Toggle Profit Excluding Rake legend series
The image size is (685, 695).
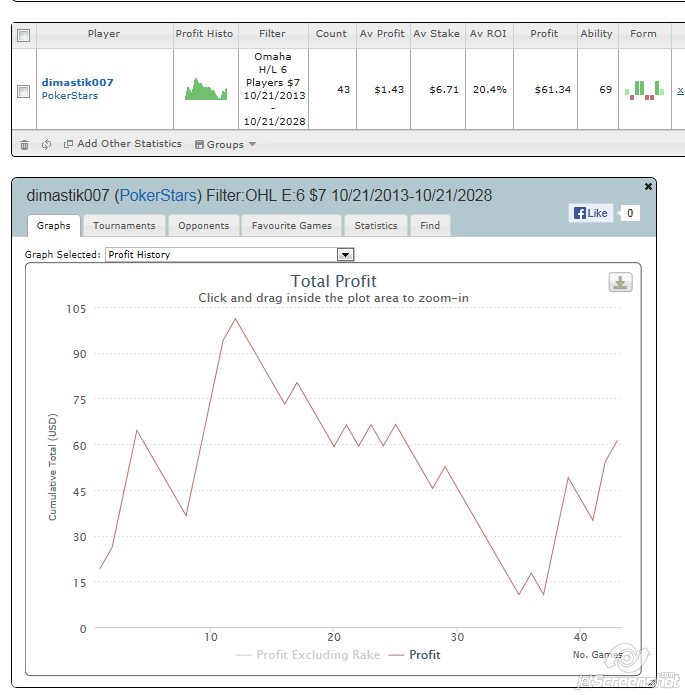[308, 655]
